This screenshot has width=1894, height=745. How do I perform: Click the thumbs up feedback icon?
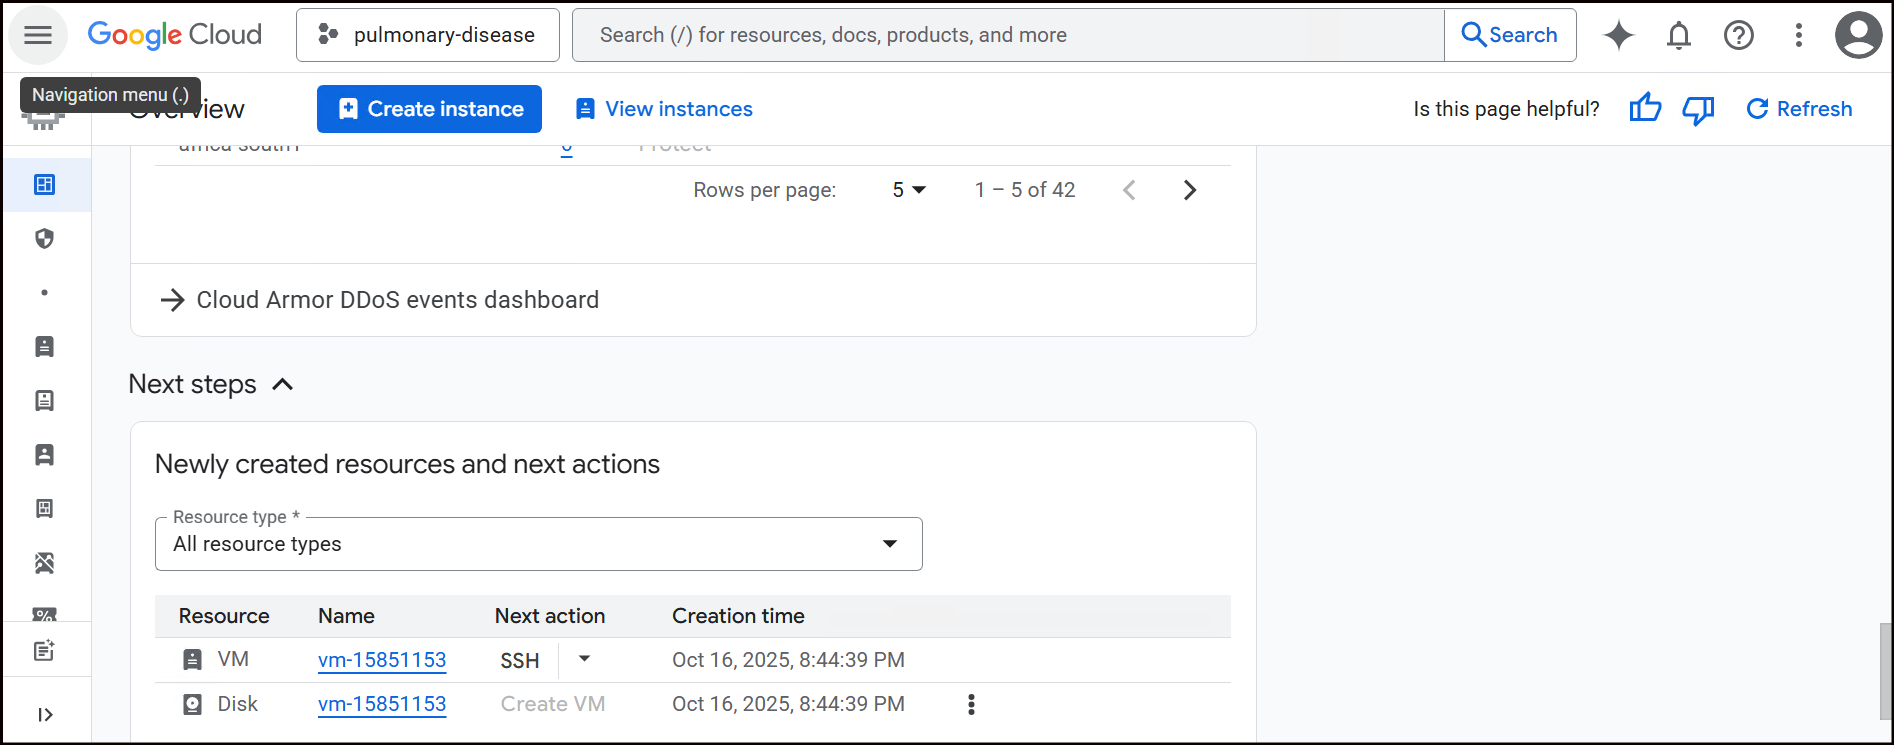tap(1644, 109)
